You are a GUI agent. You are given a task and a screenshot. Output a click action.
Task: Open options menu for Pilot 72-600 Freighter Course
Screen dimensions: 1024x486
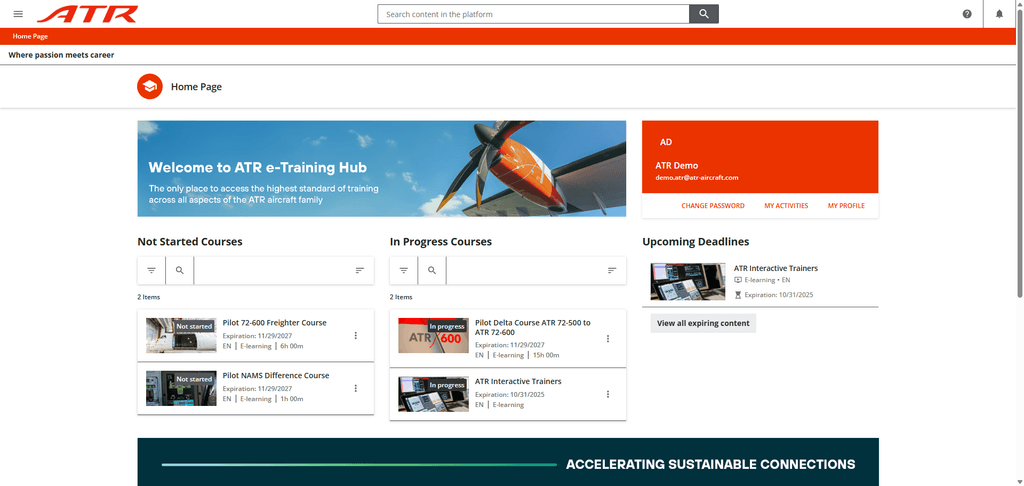356,336
